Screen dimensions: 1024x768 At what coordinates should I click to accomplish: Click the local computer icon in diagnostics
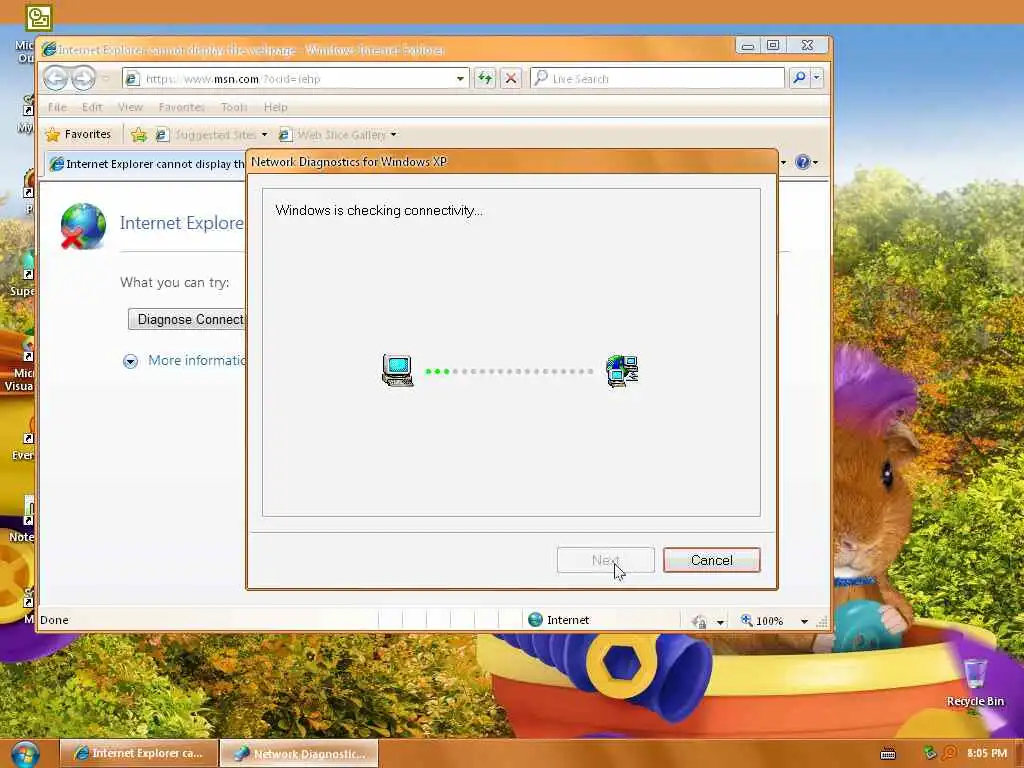[x=397, y=370]
